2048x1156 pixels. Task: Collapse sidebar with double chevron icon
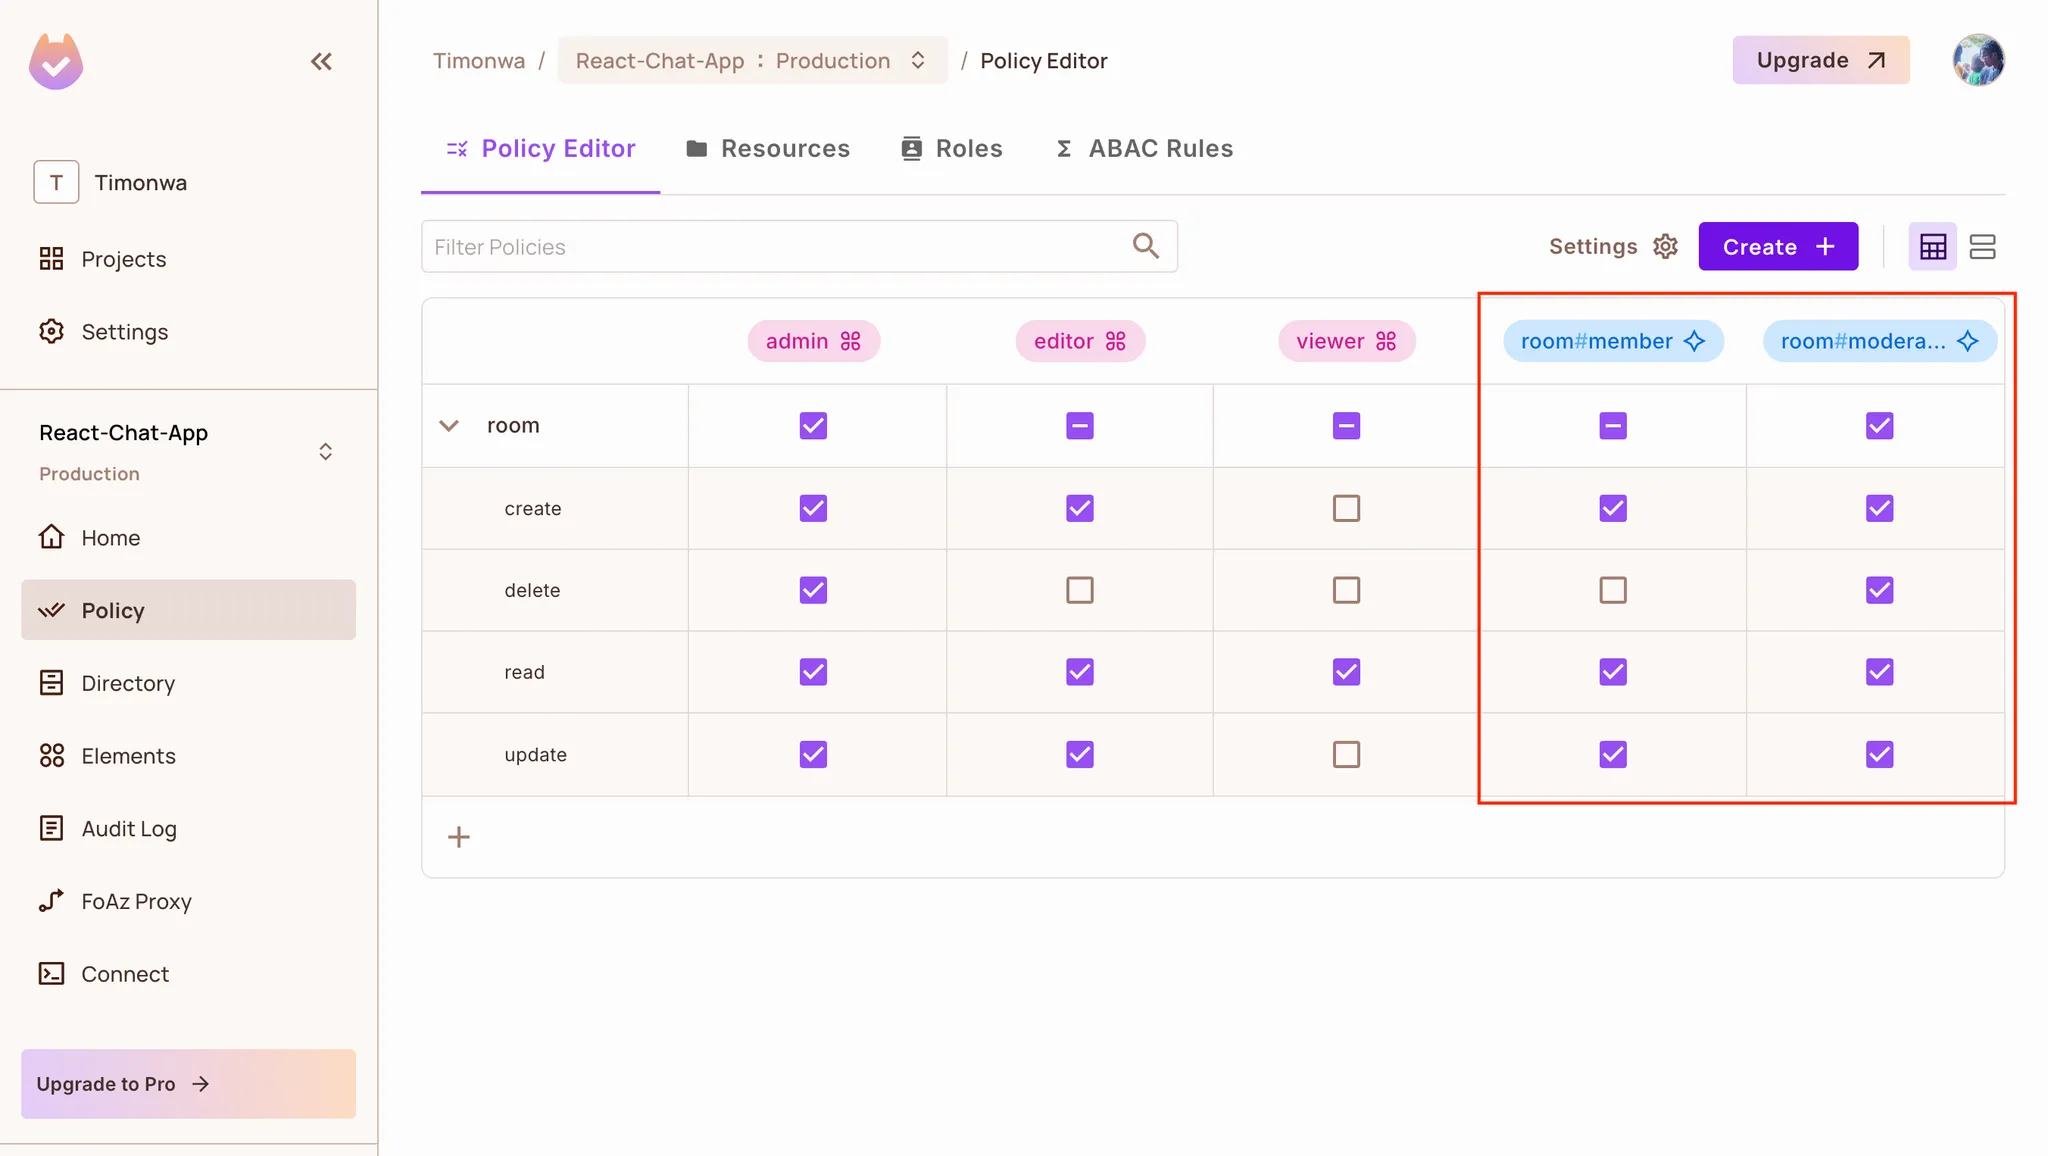(321, 62)
